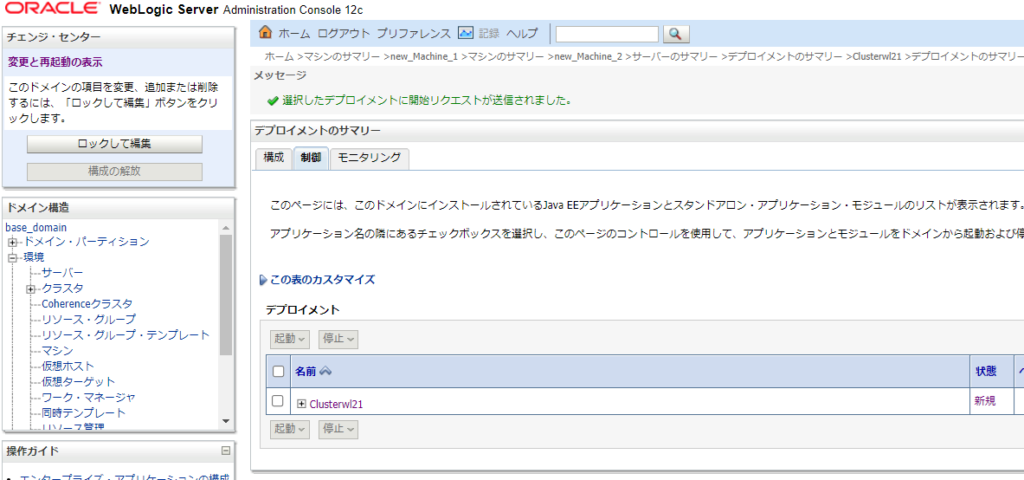Click into the search text field

coord(606,34)
